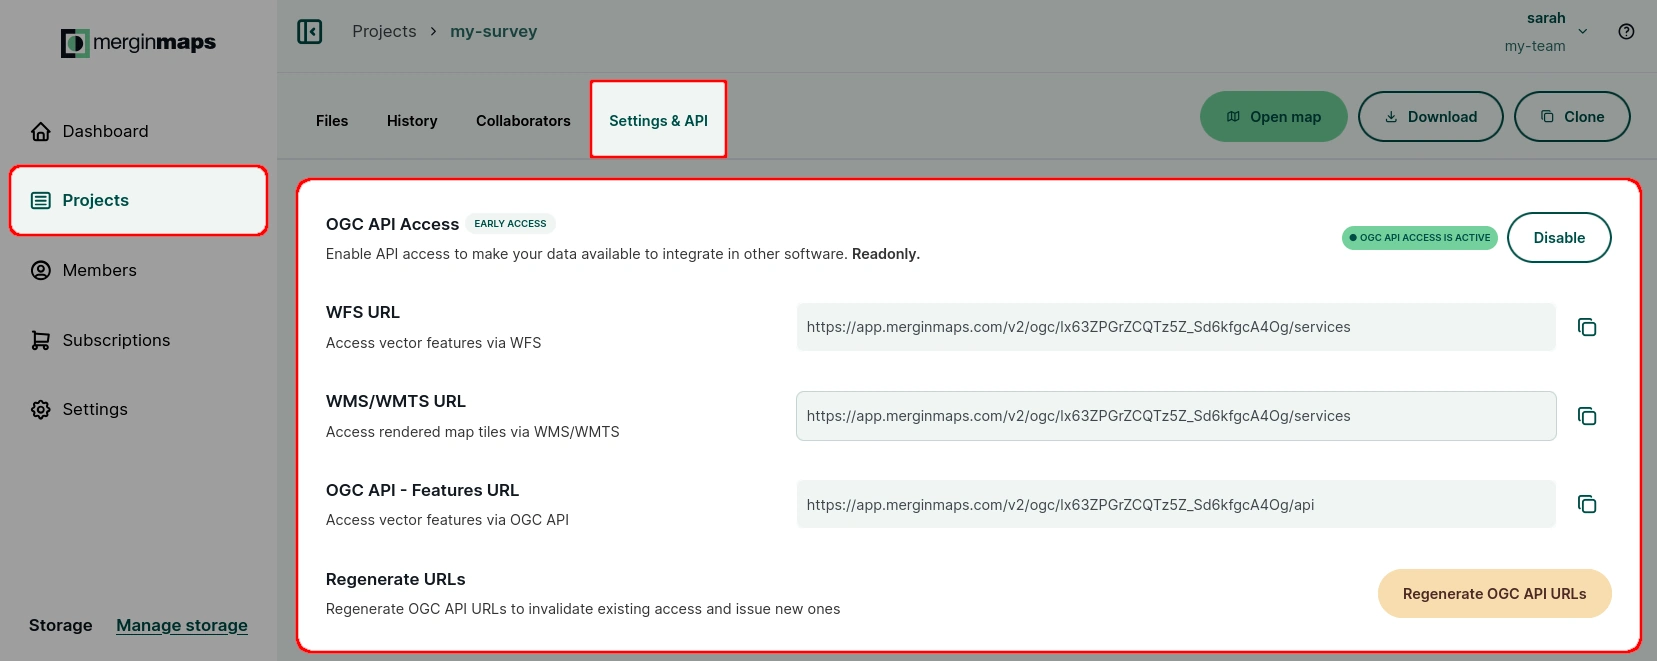Click the OGC API Access heading
This screenshot has width=1657, height=661.
point(392,224)
